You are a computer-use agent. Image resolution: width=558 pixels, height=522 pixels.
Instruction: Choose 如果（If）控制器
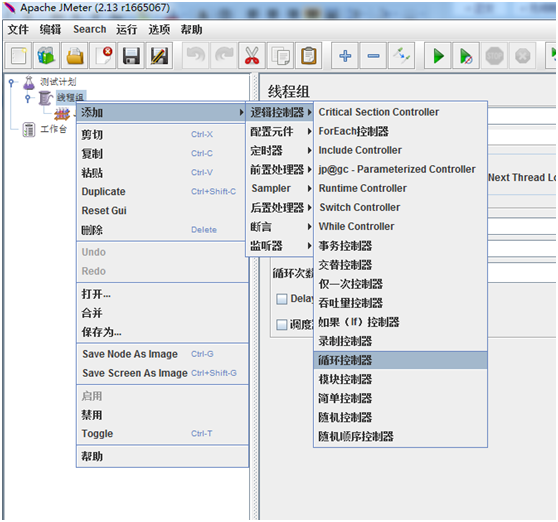point(400,322)
